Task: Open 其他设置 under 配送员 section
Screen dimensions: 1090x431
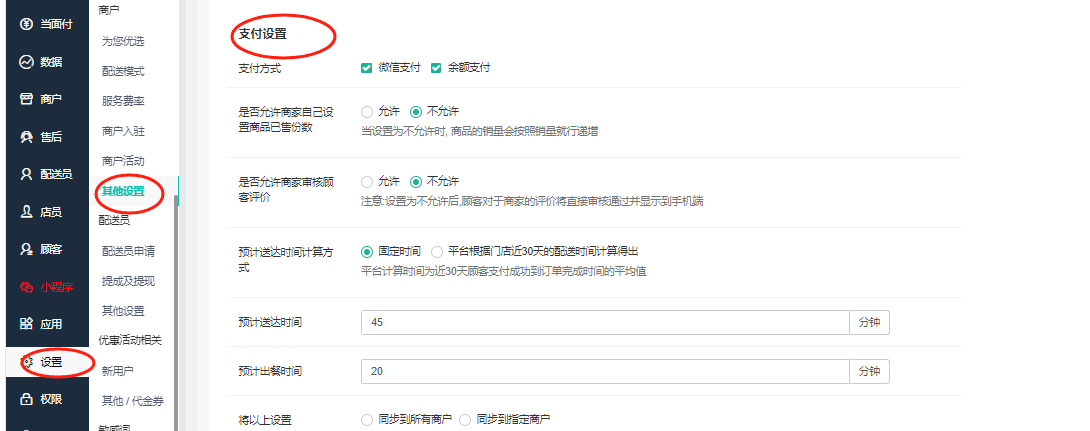Action: (x=123, y=311)
